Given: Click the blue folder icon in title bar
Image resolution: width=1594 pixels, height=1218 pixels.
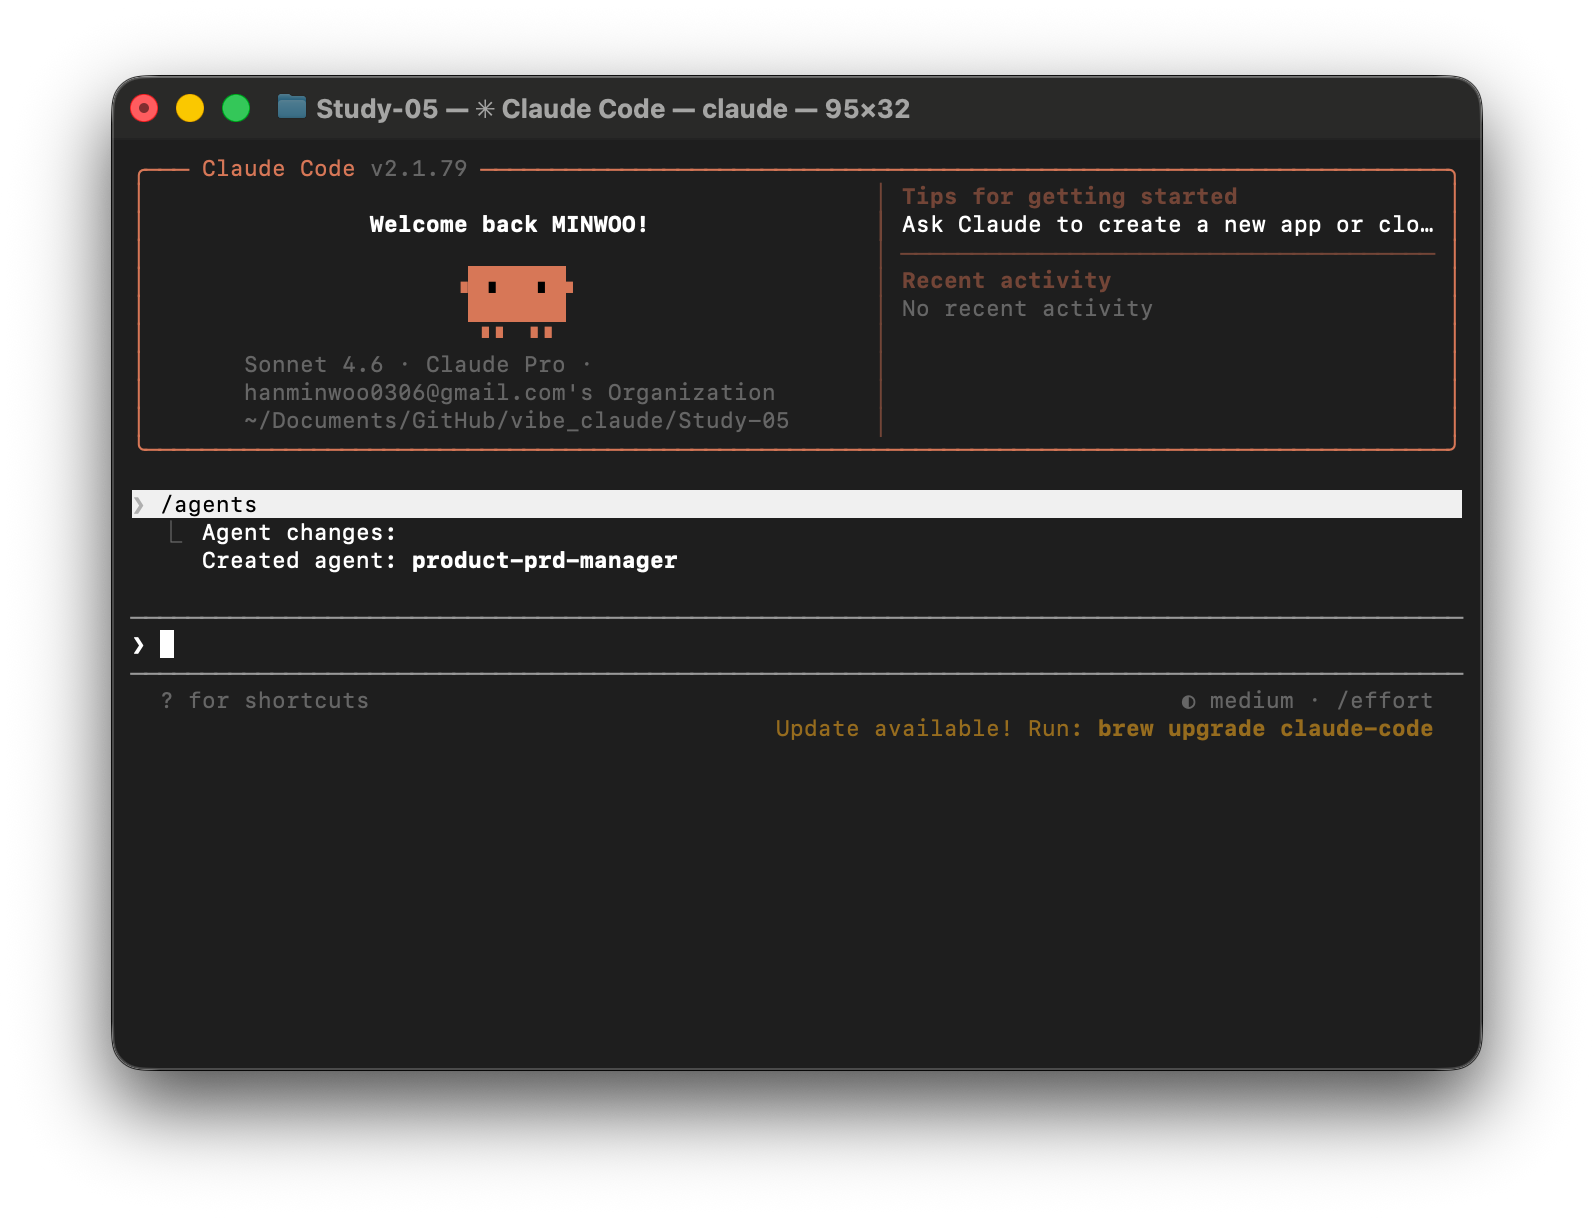Looking at the screenshot, I should click(292, 106).
